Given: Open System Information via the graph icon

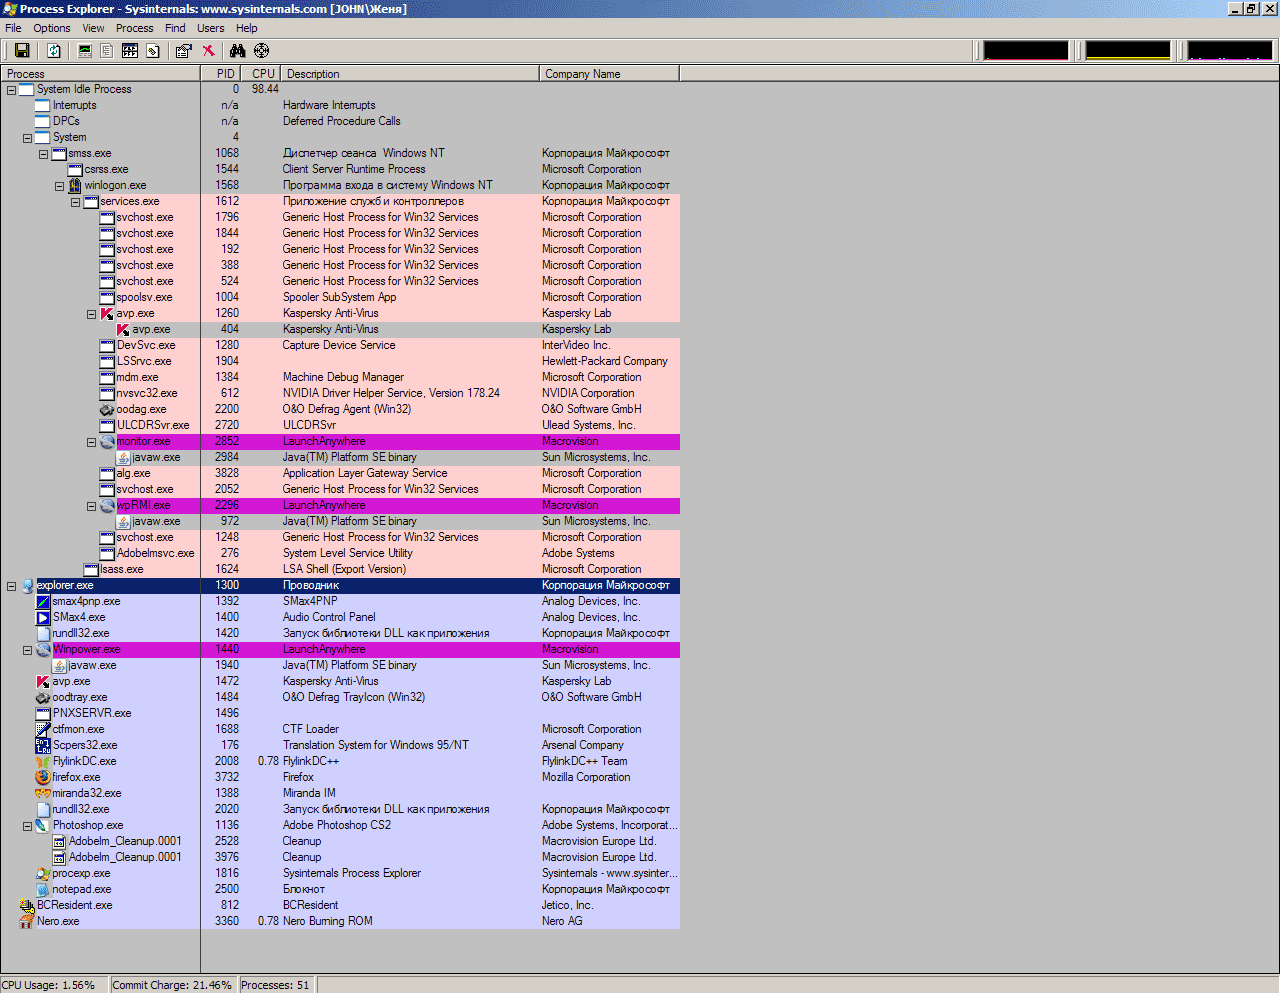Looking at the screenshot, I should 85,51.
